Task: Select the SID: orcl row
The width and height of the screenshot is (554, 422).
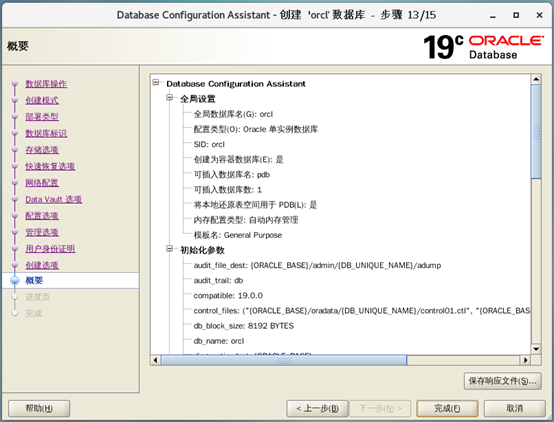Action: (x=209, y=145)
